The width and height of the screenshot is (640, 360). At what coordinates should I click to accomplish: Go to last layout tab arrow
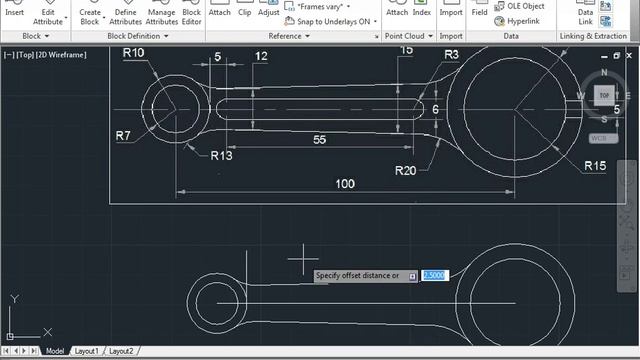(33, 351)
